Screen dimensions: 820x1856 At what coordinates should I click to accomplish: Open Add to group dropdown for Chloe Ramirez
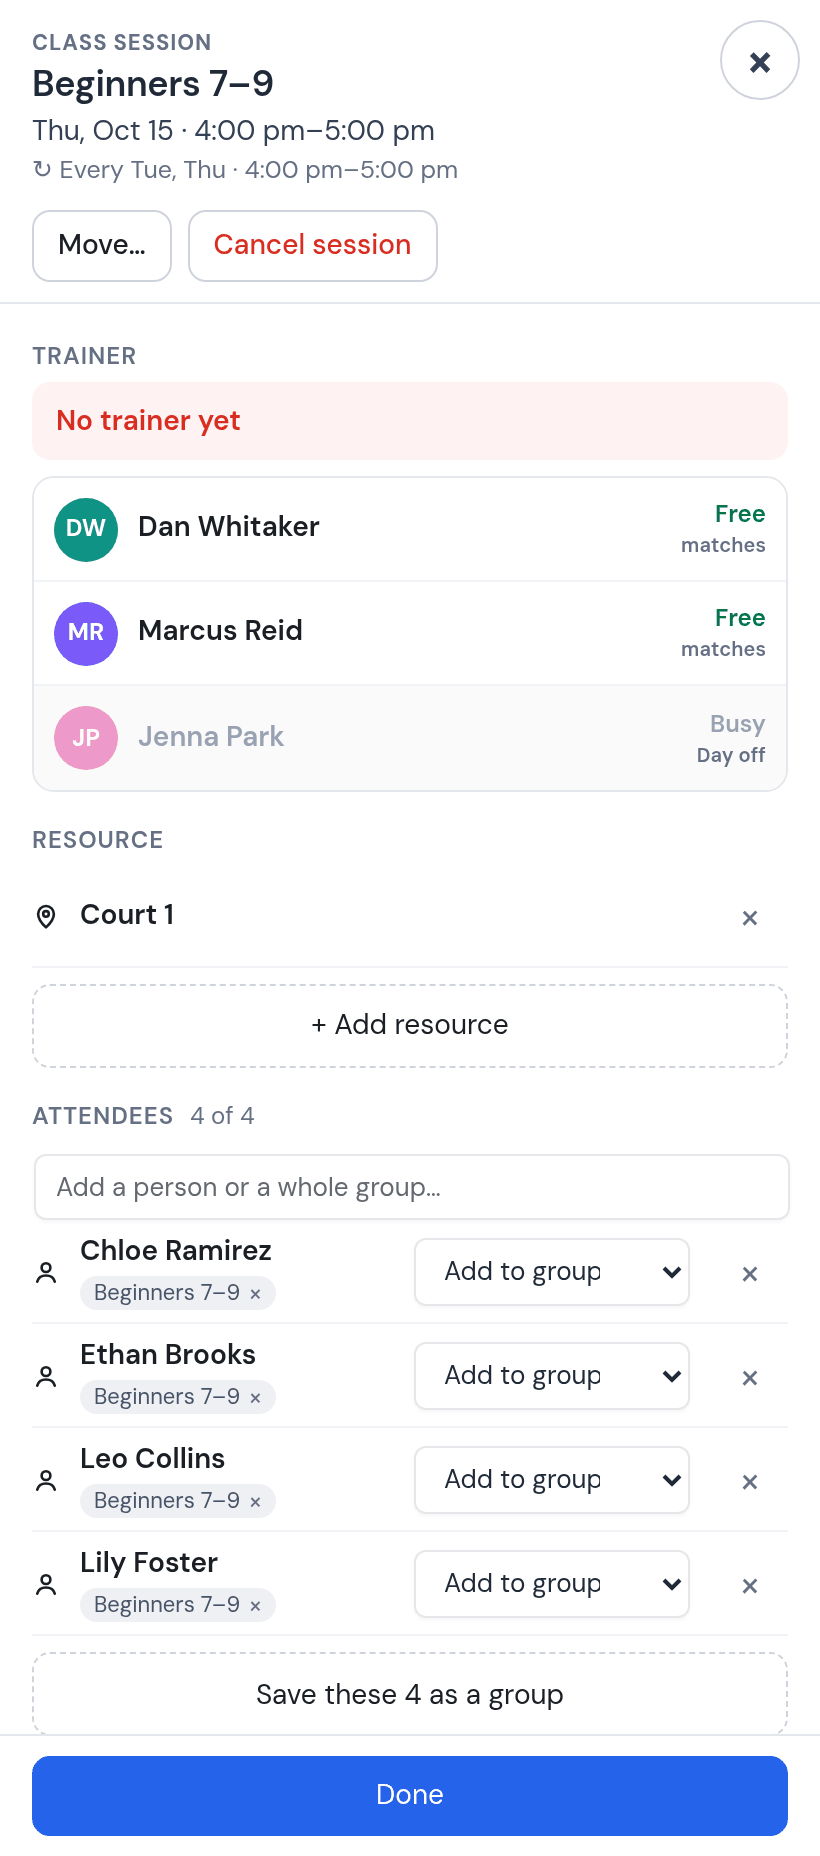pyautogui.click(x=552, y=1272)
